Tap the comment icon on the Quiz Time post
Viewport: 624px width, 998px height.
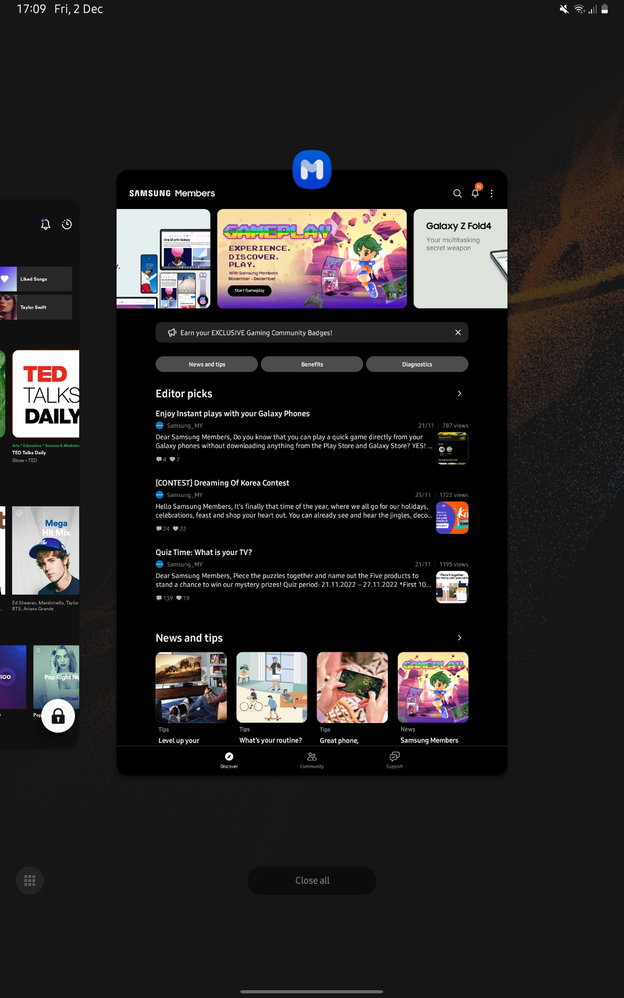159,598
